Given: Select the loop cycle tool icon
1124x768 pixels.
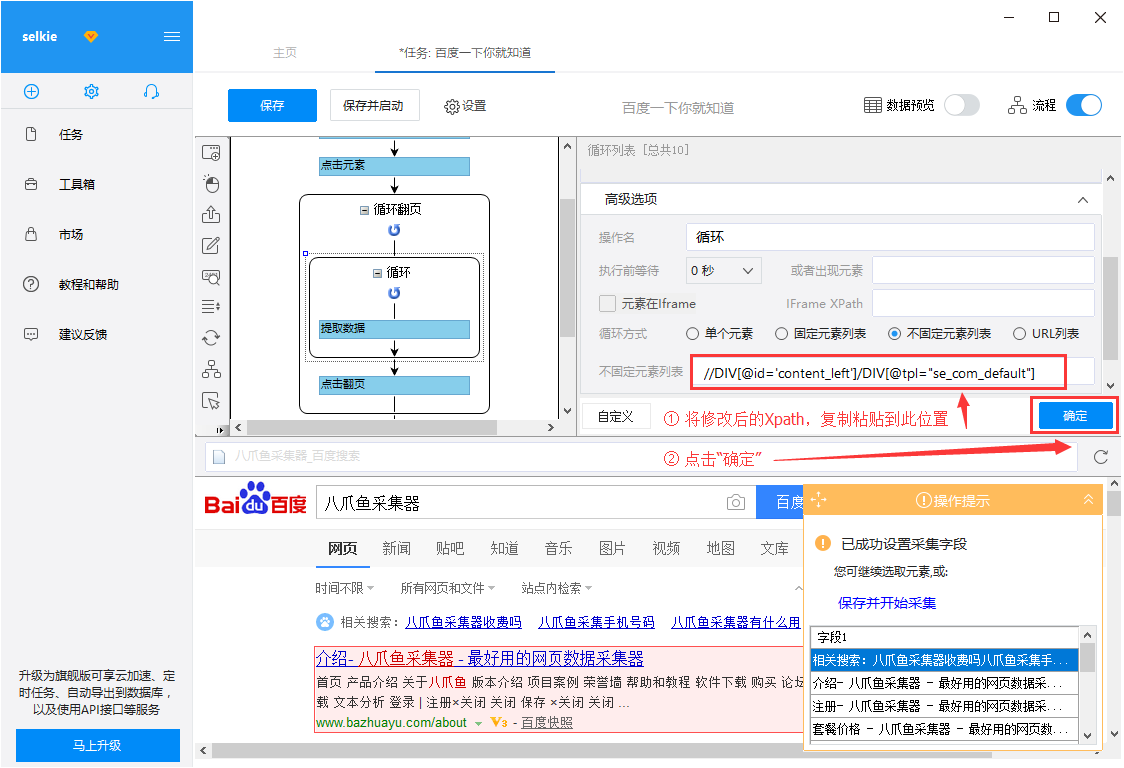Looking at the screenshot, I should [x=211, y=338].
